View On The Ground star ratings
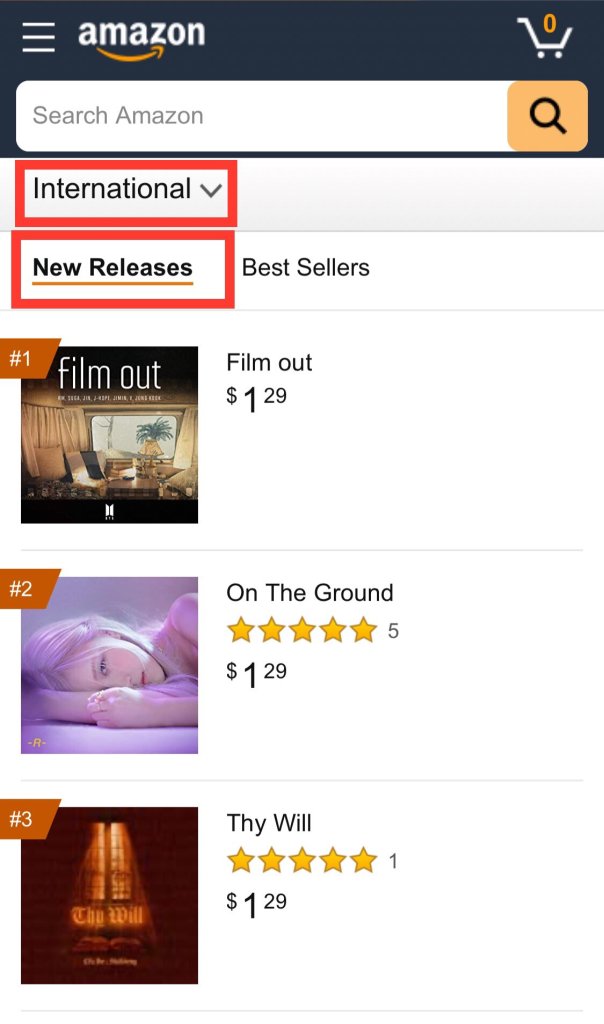Image resolution: width=604 pixels, height=1024 pixels. 302,631
